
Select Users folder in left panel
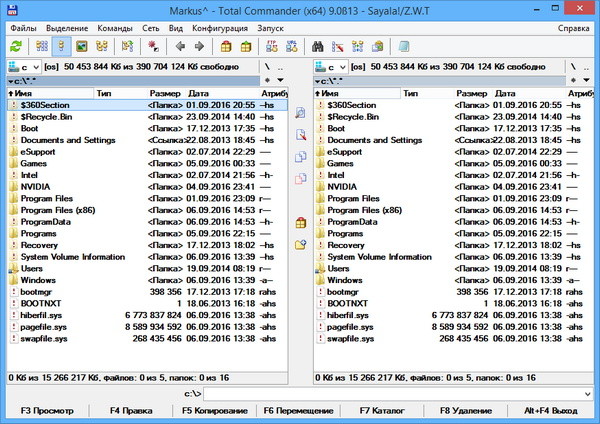coord(147,268)
